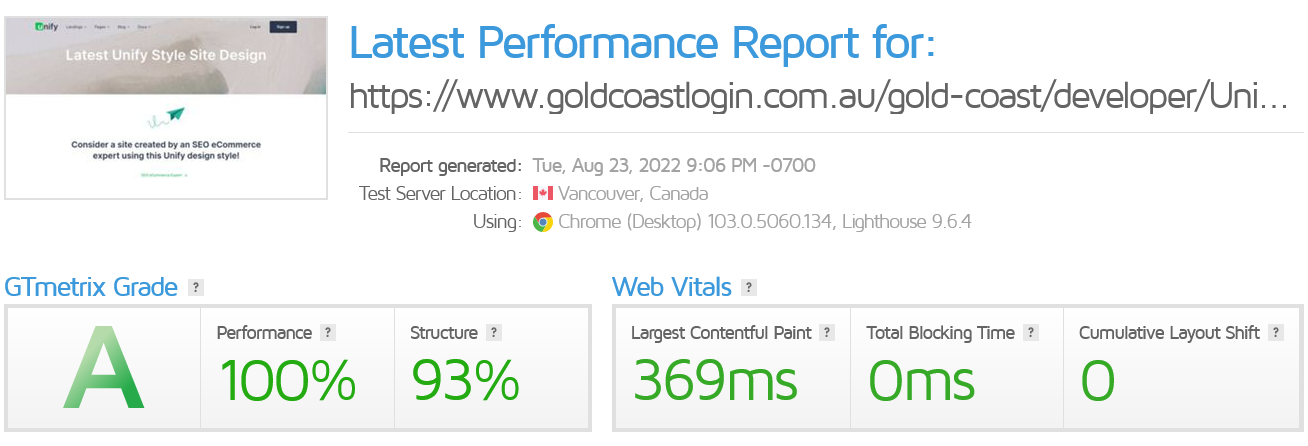Click the 369ms Largest Contentful Paint value
This screenshot has height=446, width=1308.
(715, 381)
